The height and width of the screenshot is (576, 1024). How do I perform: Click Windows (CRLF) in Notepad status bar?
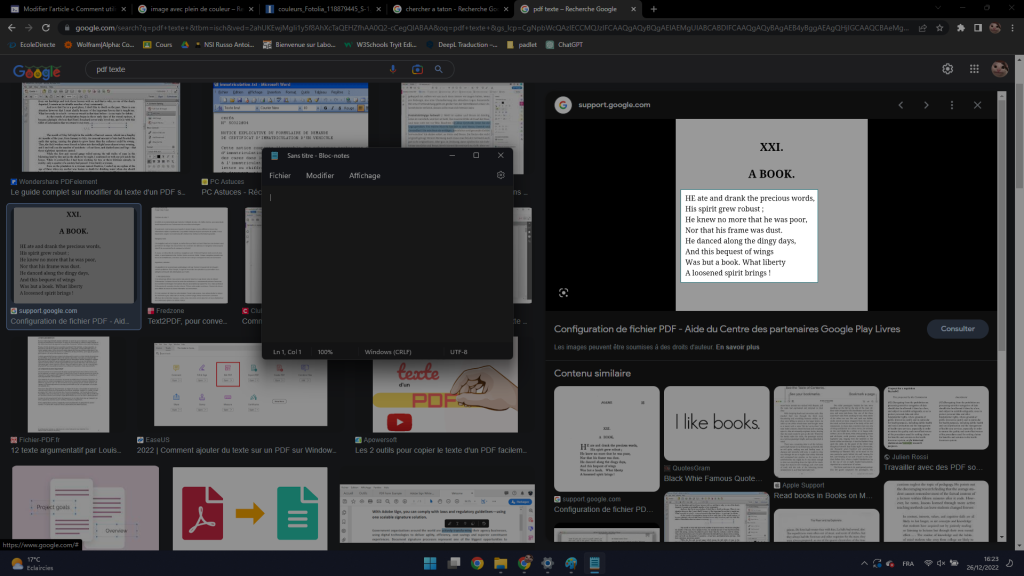click(388, 352)
